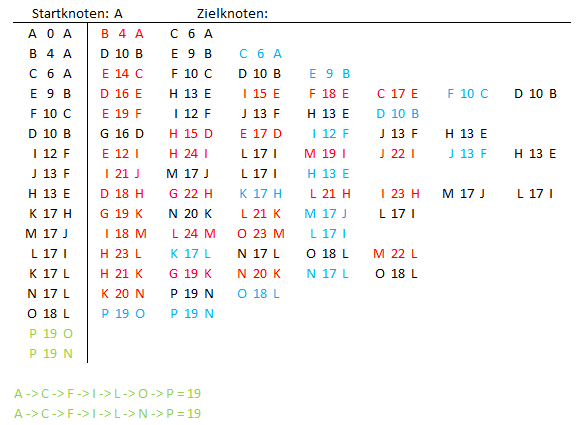Click the green path line through N ending '= 19'
The image size is (584, 425).
108,414
